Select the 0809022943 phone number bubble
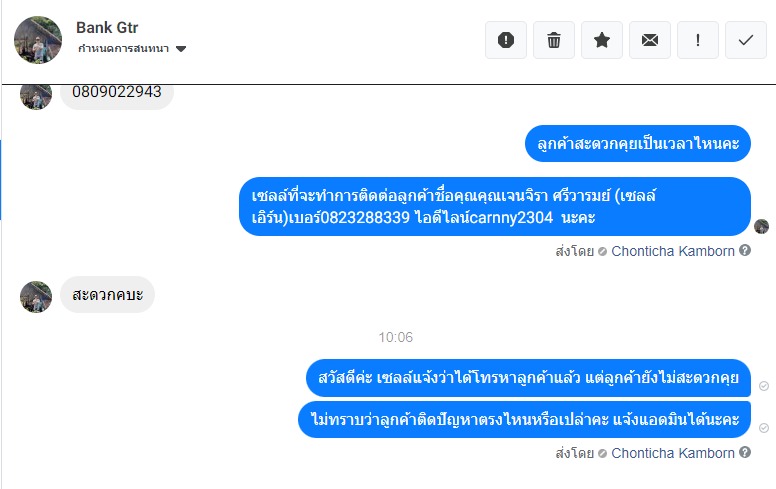776x489 pixels. tap(117, 92)
